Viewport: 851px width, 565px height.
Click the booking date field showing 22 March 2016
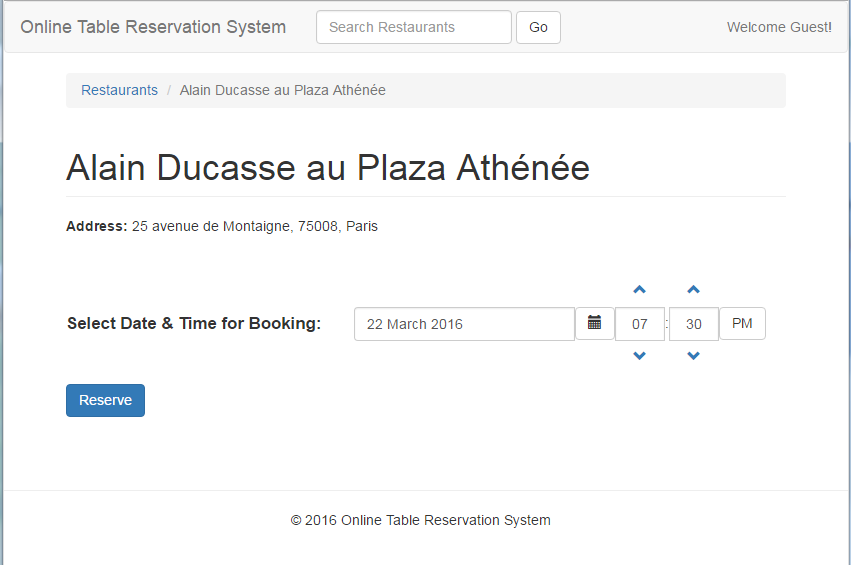(464, 324)
